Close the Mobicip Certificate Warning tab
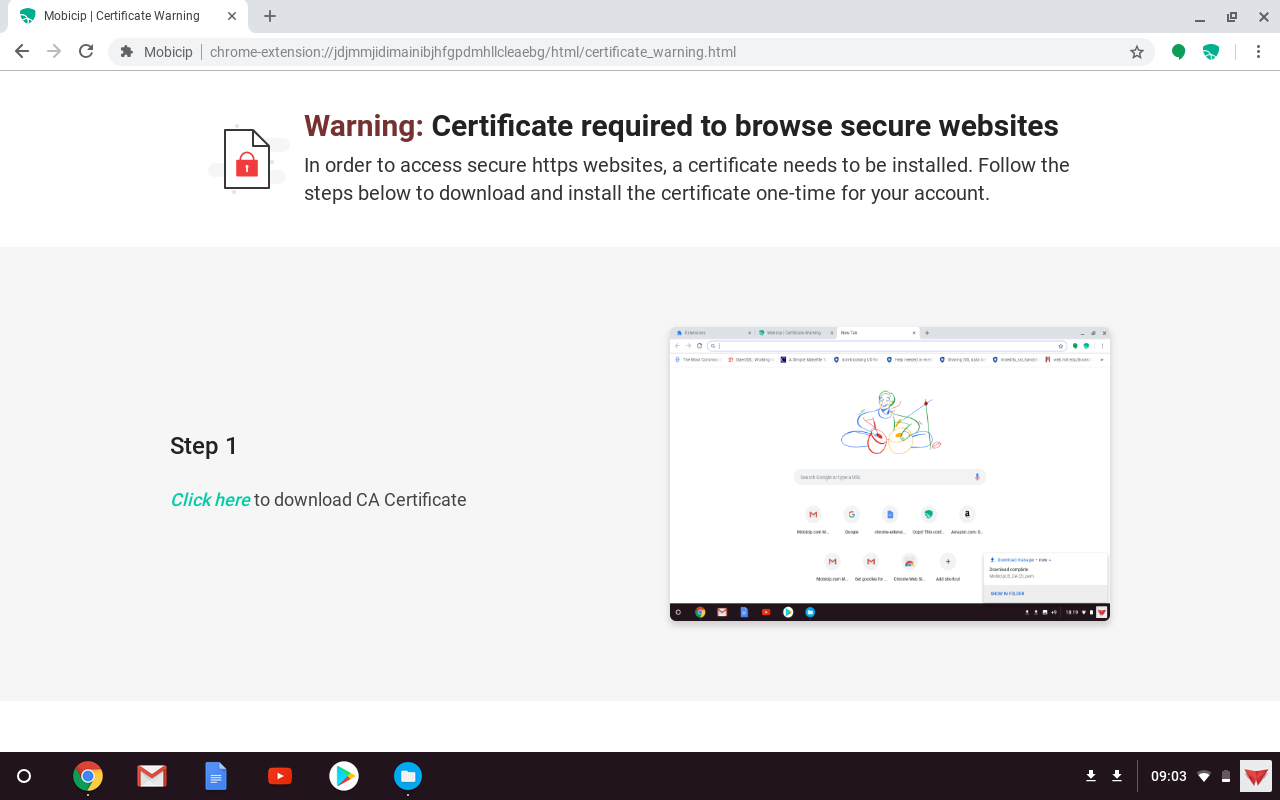The image size is (1280, 800). tap(232, 16)
